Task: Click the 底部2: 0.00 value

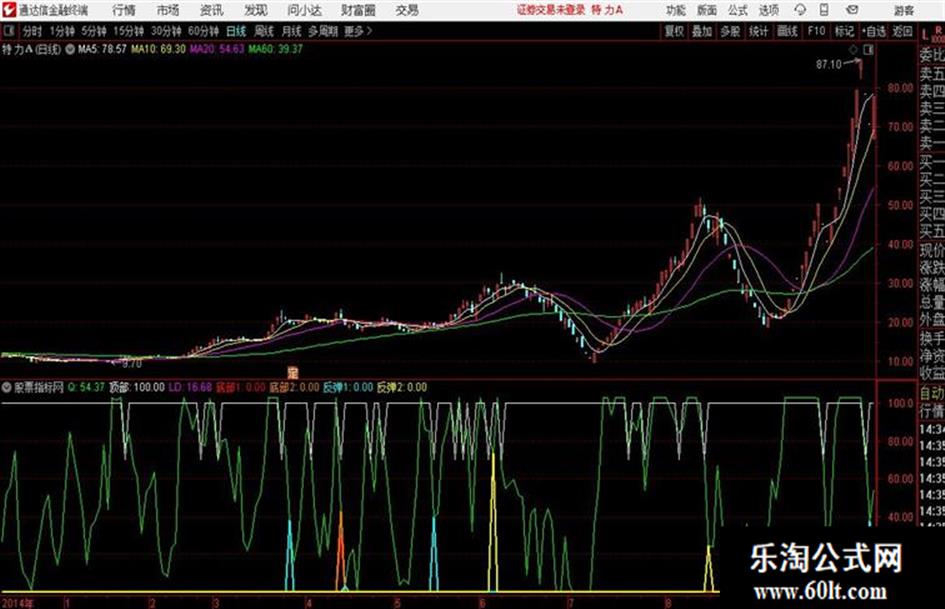Action: pos(294,387)
